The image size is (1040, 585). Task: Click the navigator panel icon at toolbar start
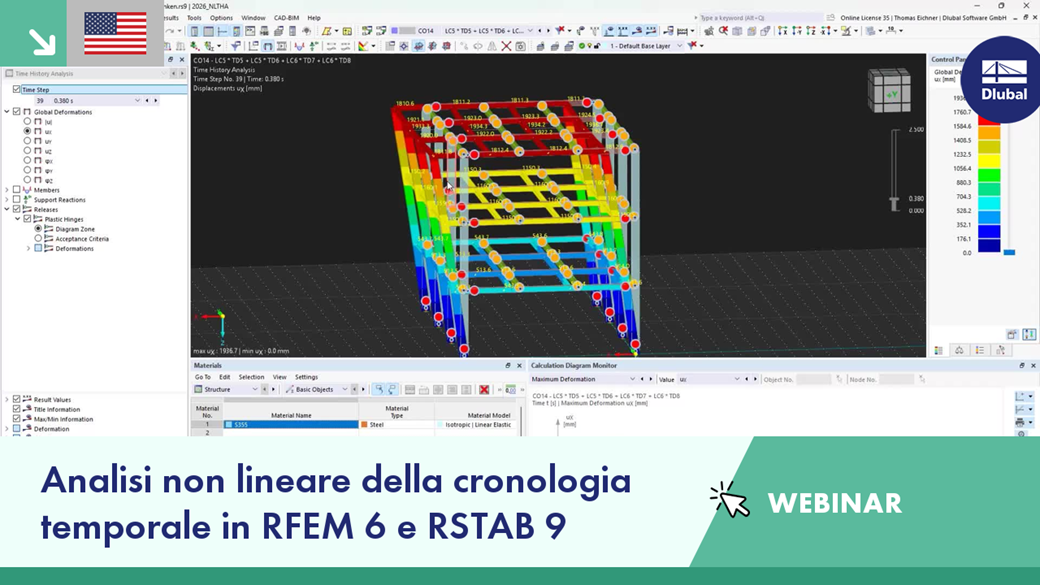194,31
